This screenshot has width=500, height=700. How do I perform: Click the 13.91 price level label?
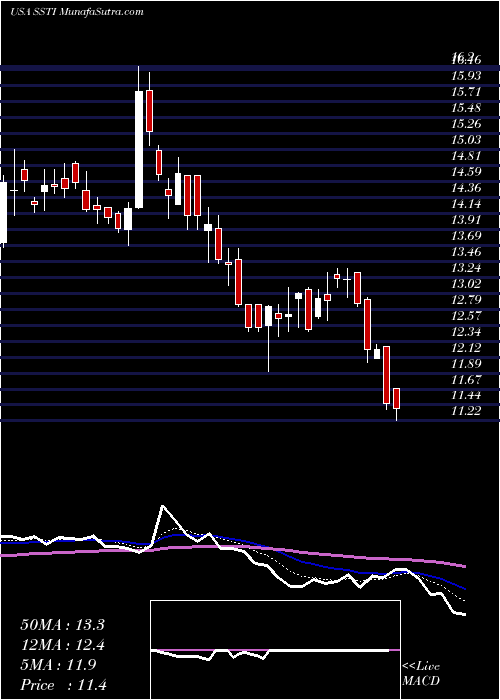pos(466,220)
